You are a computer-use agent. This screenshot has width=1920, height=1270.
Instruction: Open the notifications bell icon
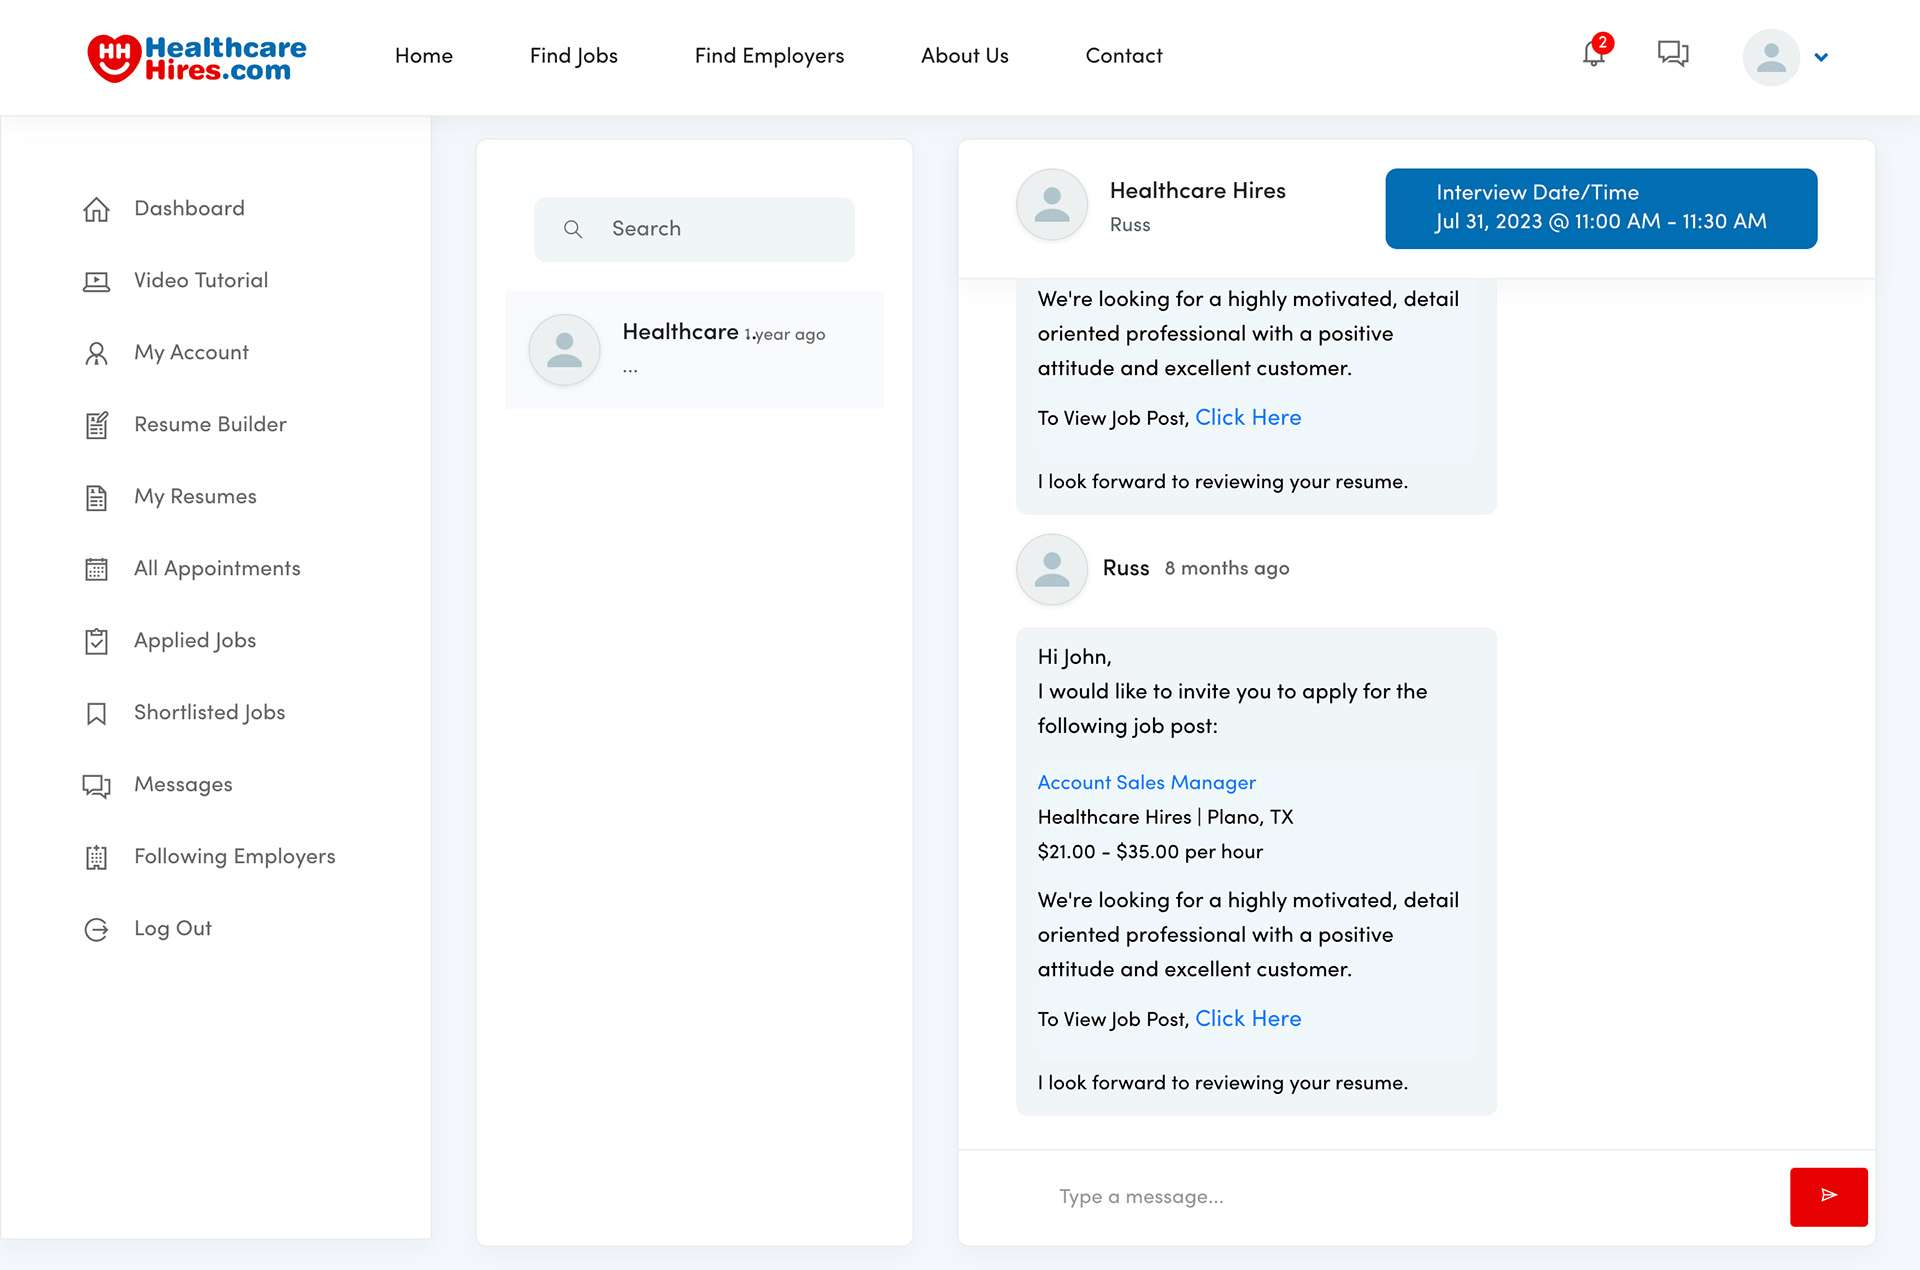pyautogui.click(x=1594, y=54)
